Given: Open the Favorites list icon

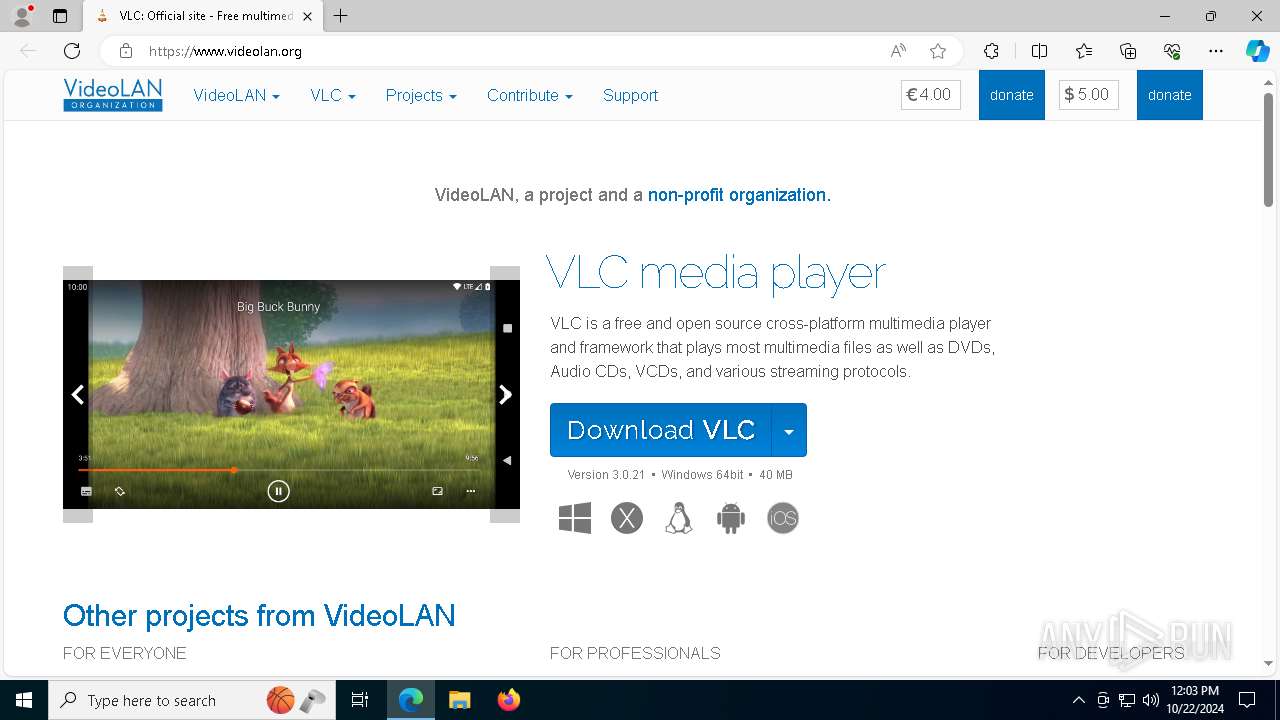Looking at the screenshot, I should click(x=1084, y=51).
